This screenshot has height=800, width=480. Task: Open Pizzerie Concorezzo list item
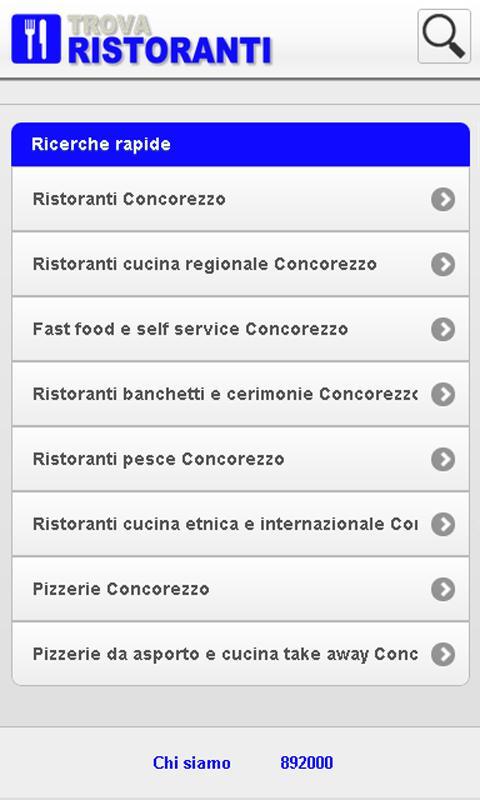[x=240, y=589]
